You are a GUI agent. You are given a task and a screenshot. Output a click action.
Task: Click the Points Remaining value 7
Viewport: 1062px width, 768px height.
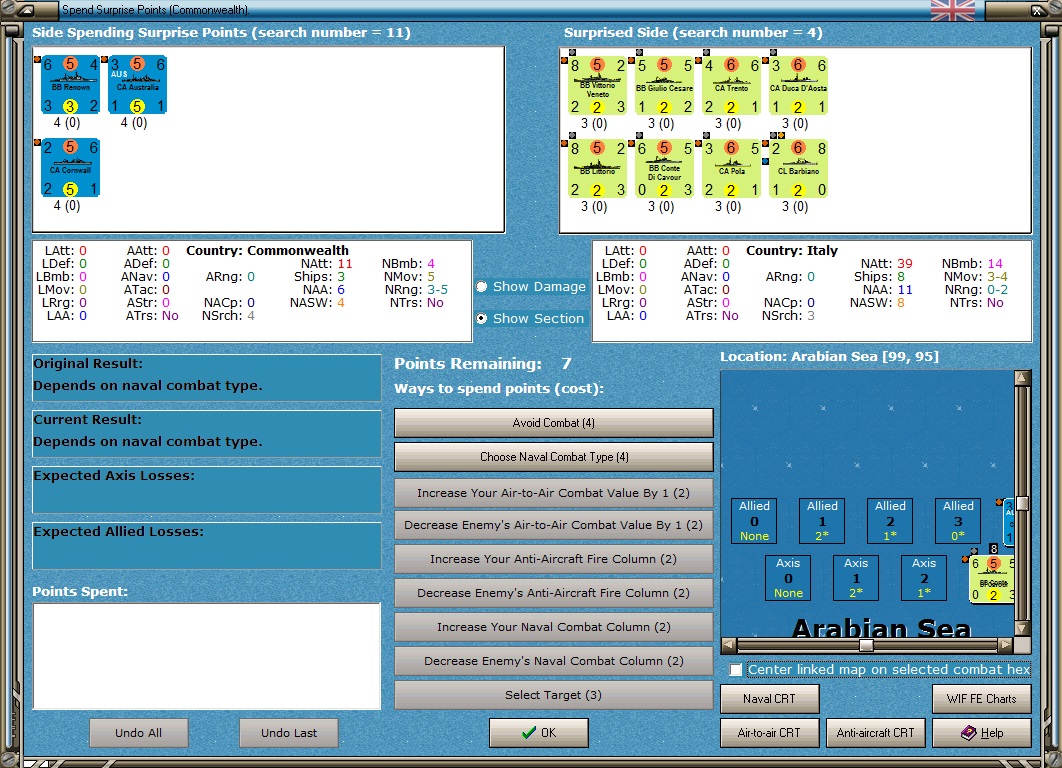click(566, 364)
